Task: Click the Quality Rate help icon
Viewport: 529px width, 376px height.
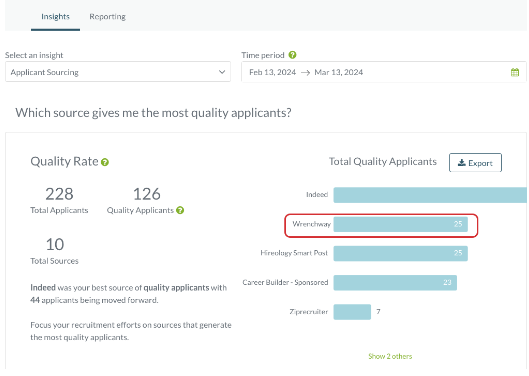Action: 105,162
